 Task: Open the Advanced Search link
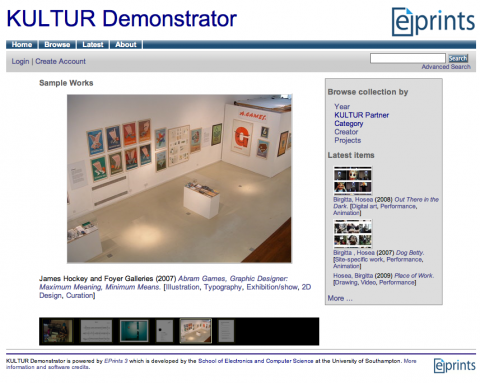pos(446,67)
